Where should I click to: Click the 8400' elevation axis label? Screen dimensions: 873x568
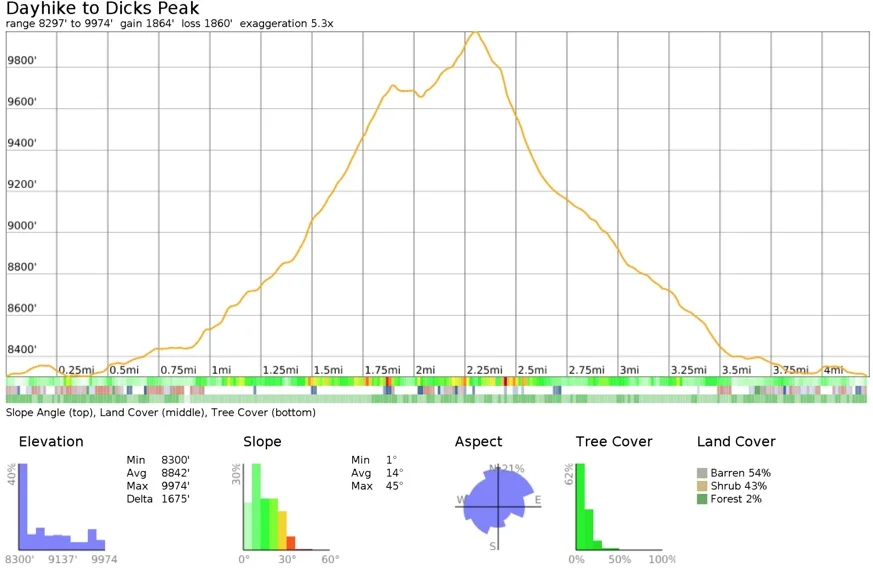22,349
